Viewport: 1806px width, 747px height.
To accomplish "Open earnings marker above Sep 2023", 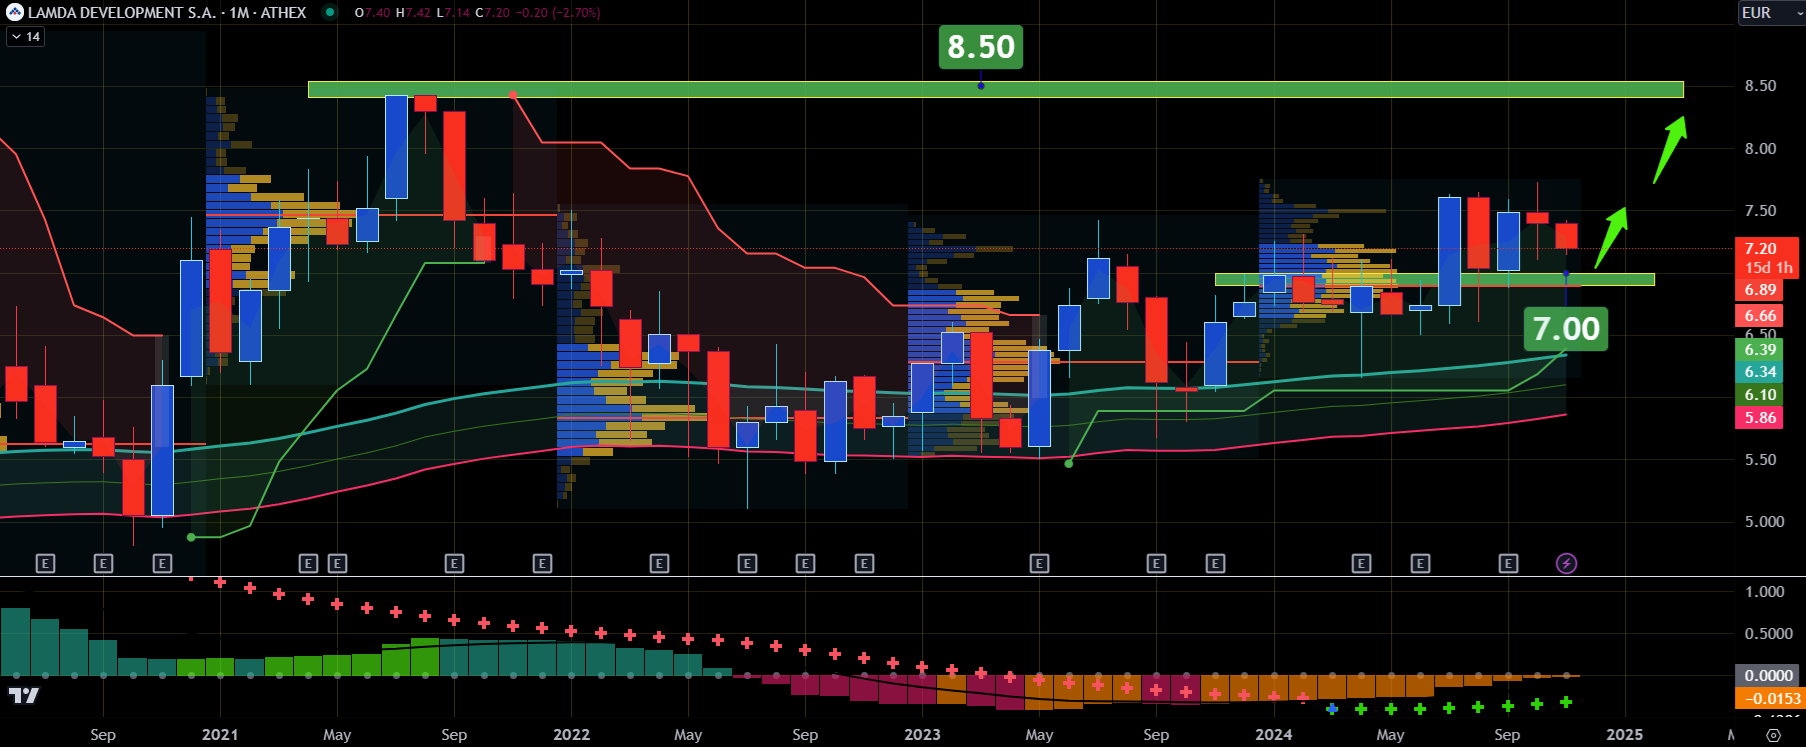I will [1156, 563].
